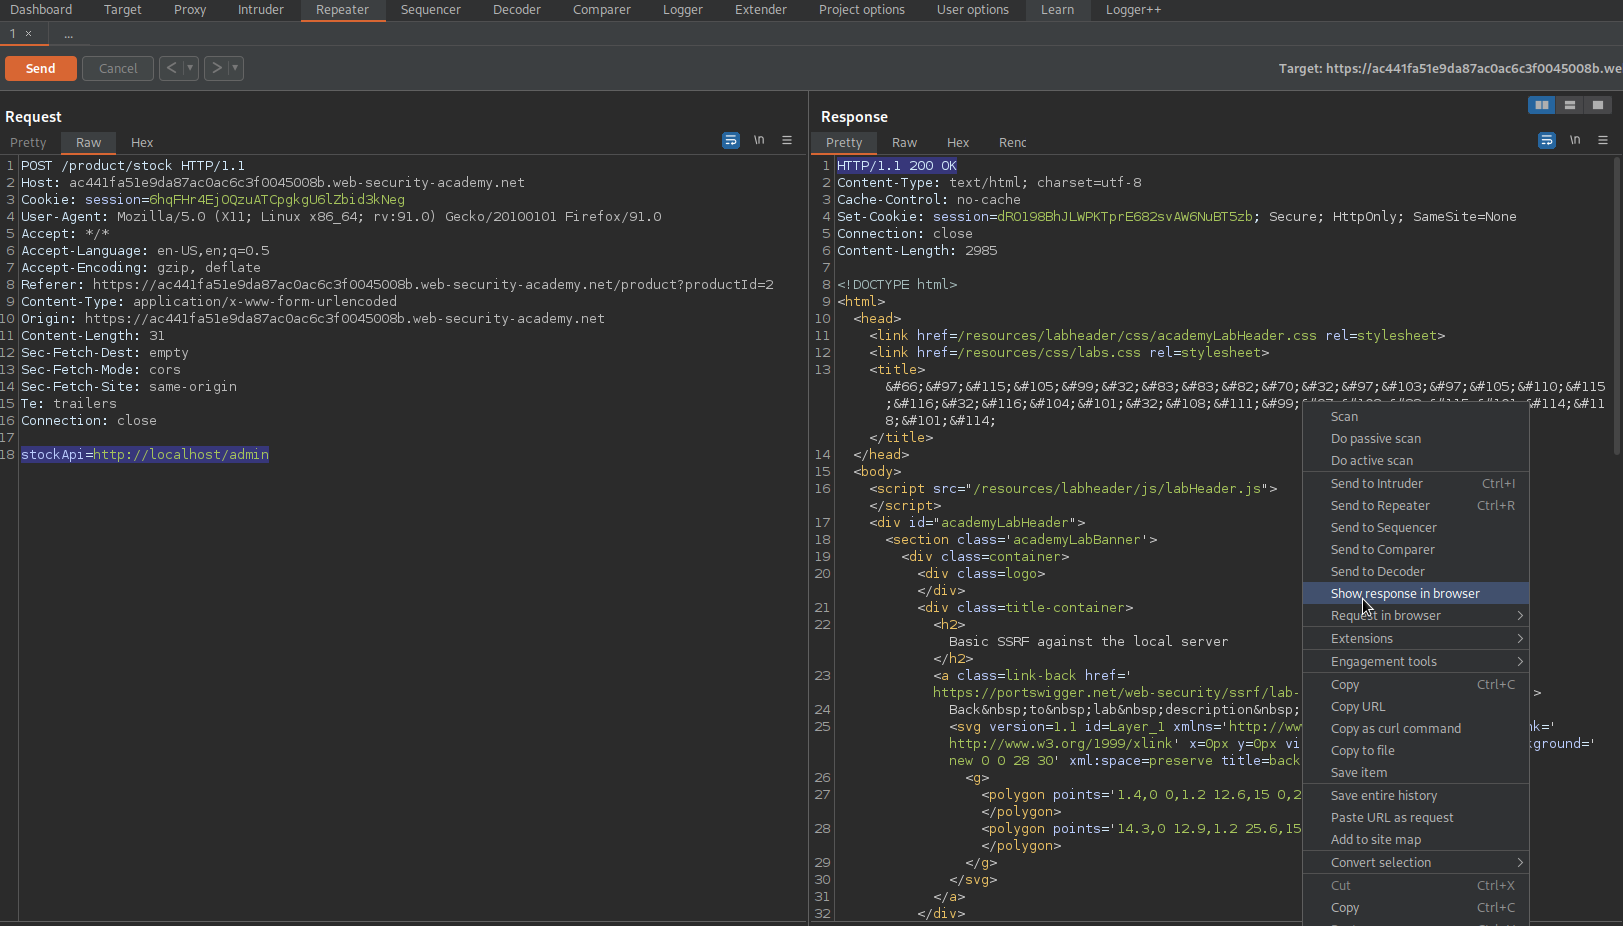Expand Extensions submenu
1623x926 pixels.
[x=1416, y=638]
